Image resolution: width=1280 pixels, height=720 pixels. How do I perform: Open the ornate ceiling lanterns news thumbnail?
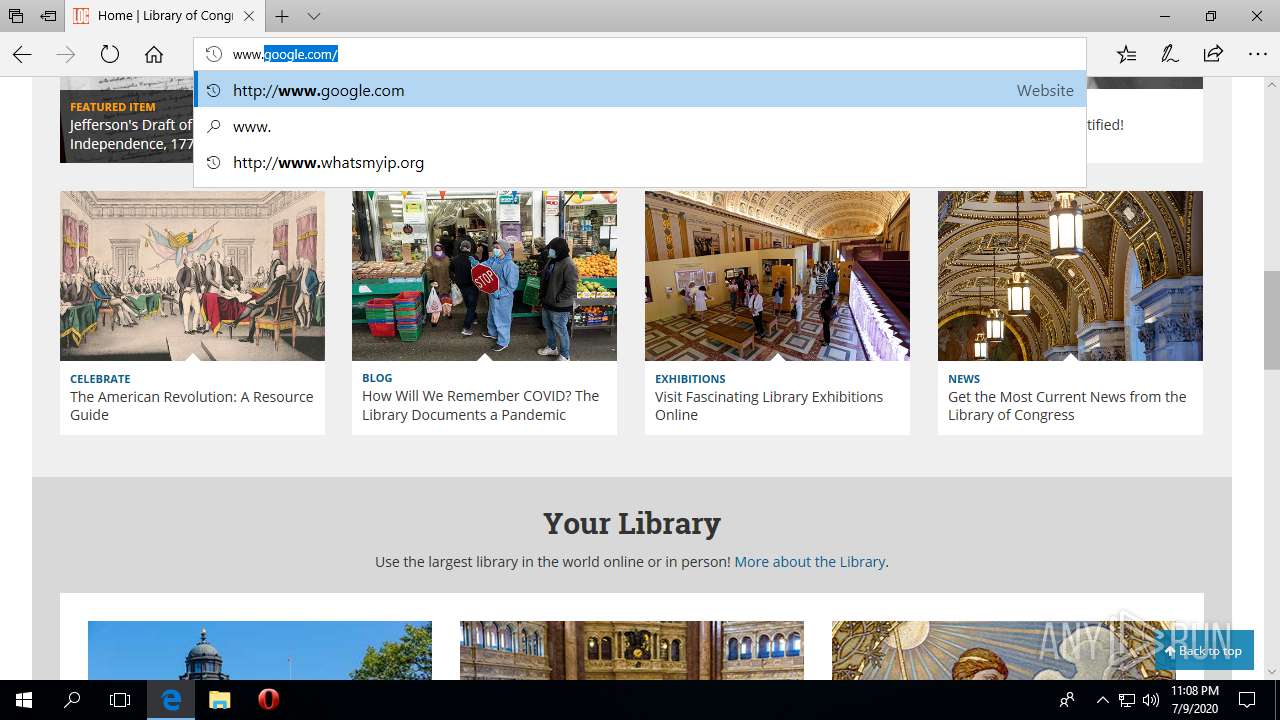coord(1070,276)
